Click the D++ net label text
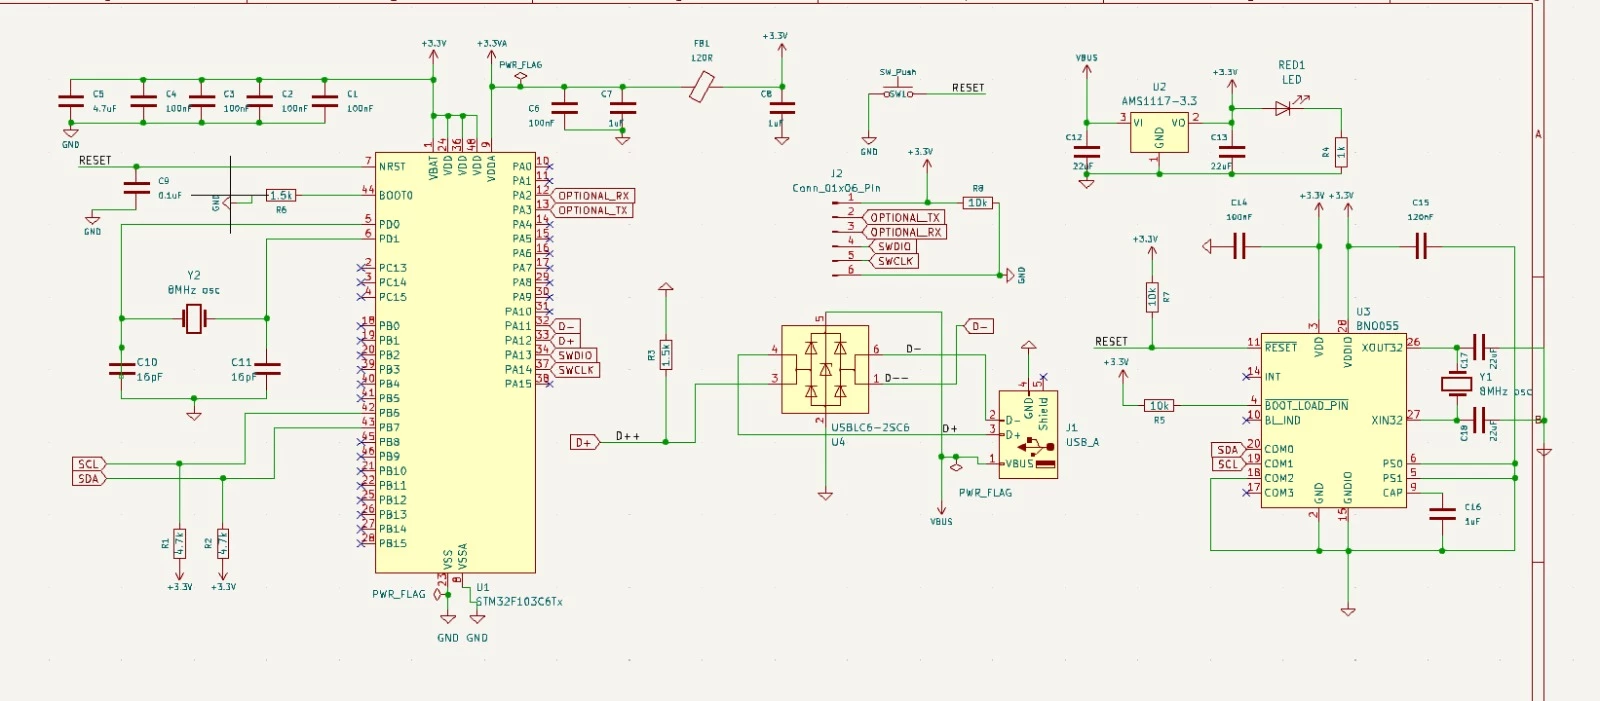 tap(628, 436)
